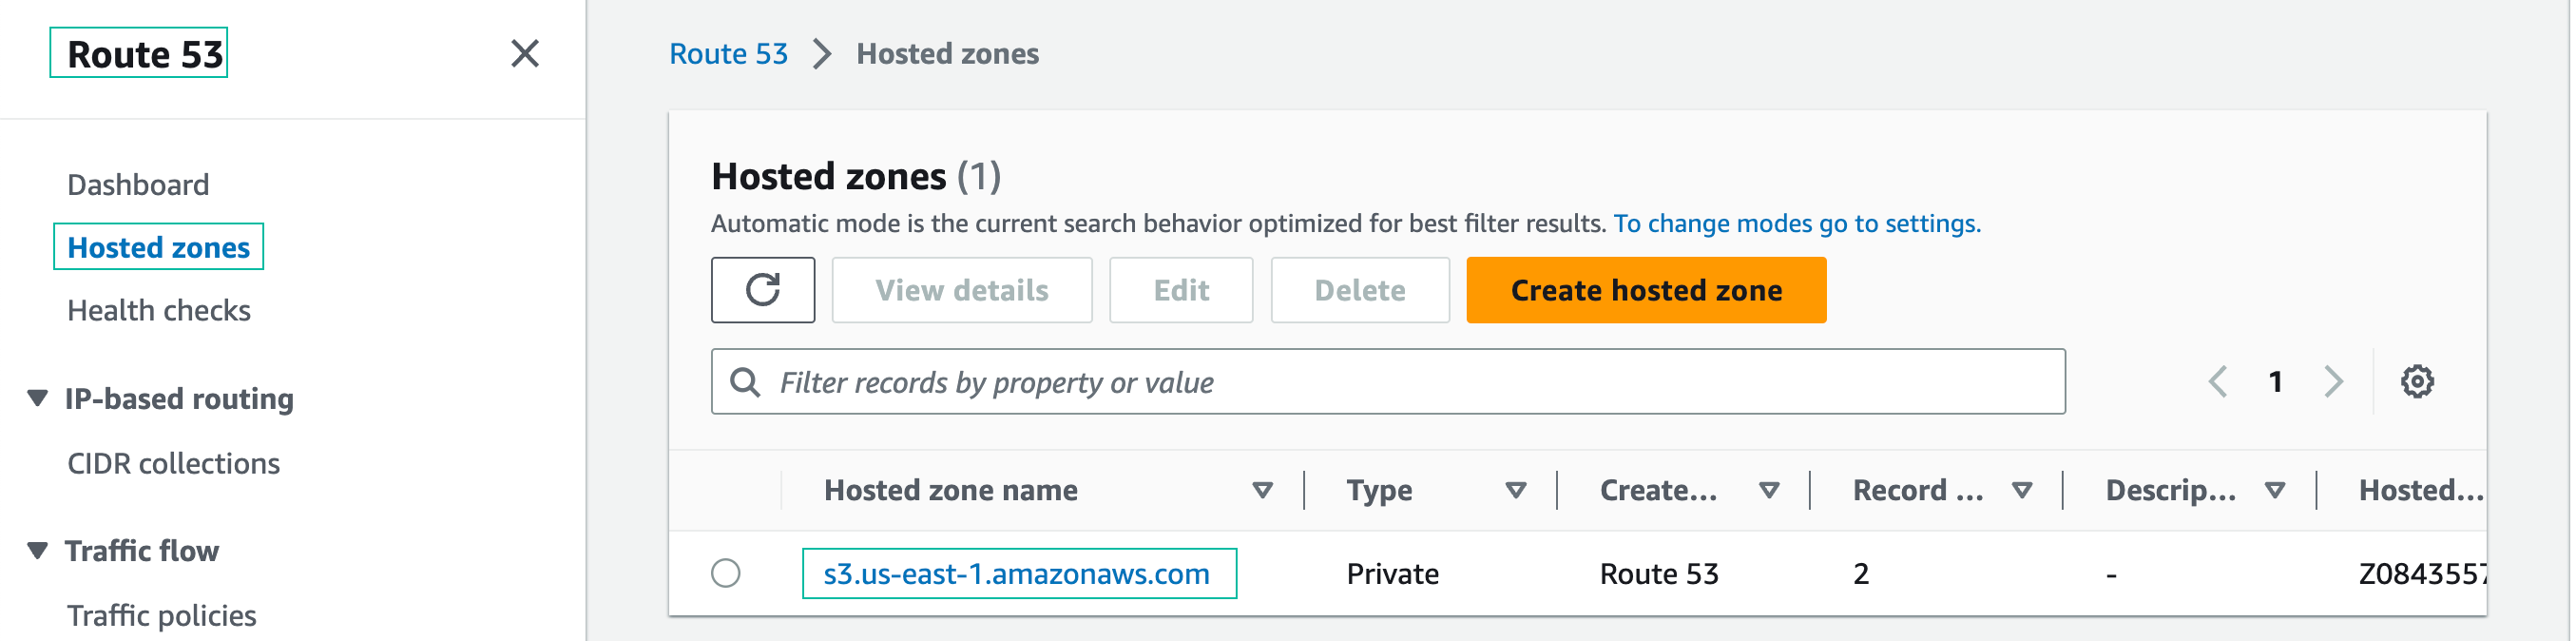Focus the Filter records search field
The width and height of the screenshot is (2576, 641).
(x=1400, y=382)
